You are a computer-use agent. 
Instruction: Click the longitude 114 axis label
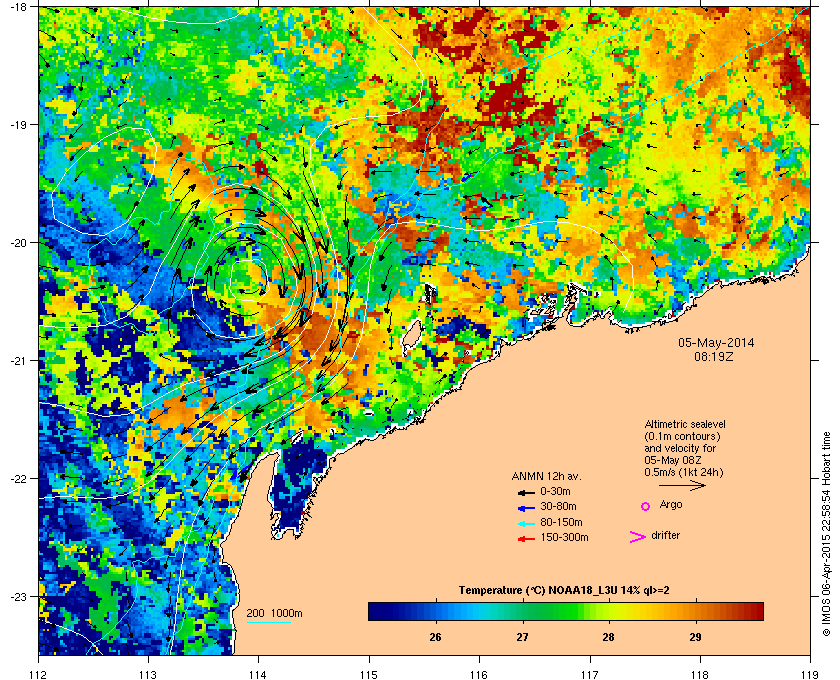(x=258, y=674)
